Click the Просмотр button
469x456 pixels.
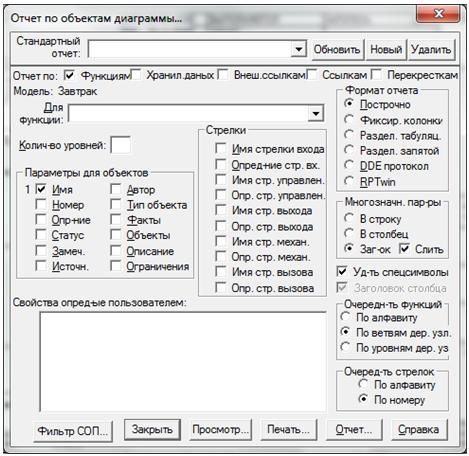[x=221, y=429]
